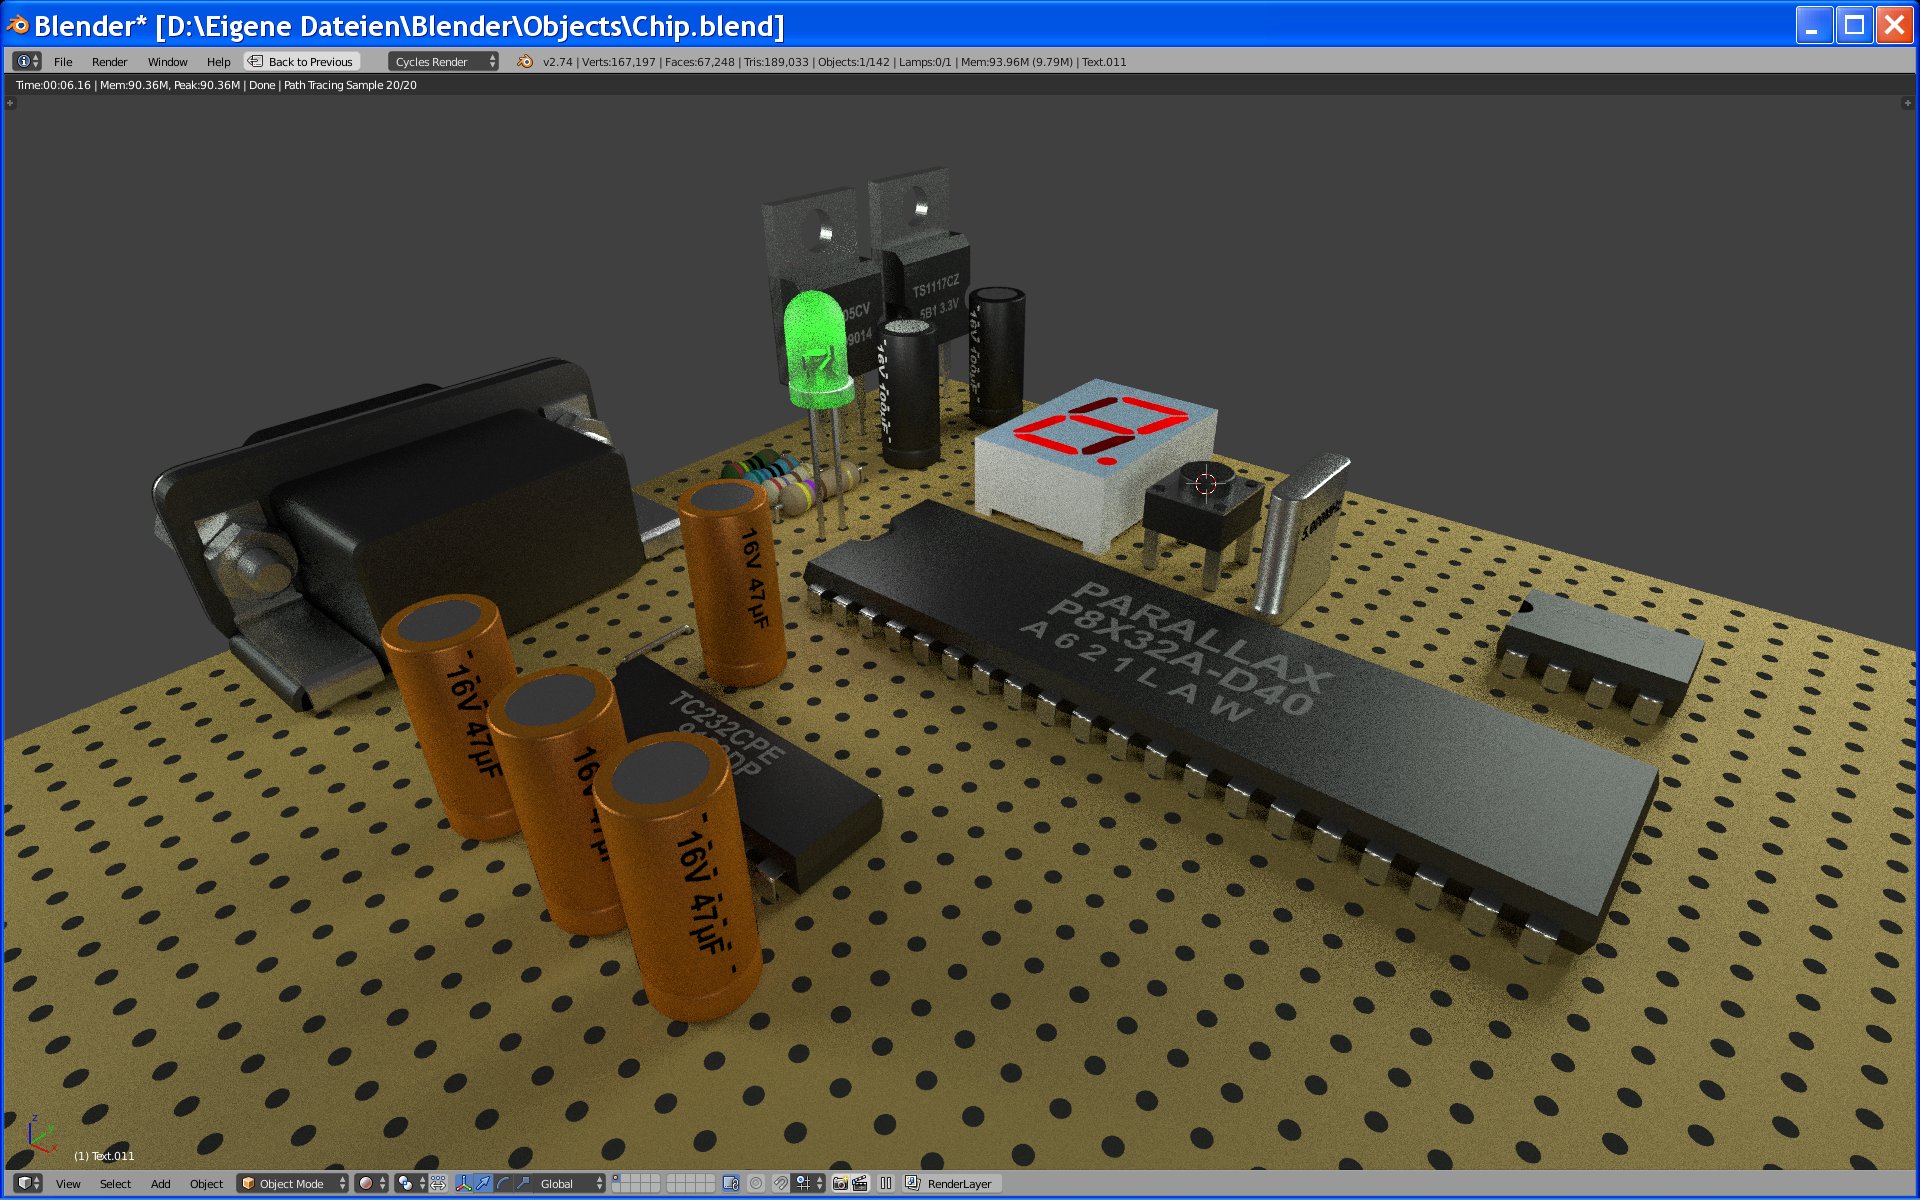The image size is (1920, 1200).
Task: Open the Object Mode dropdown
Action: [x=292, y=1184]
